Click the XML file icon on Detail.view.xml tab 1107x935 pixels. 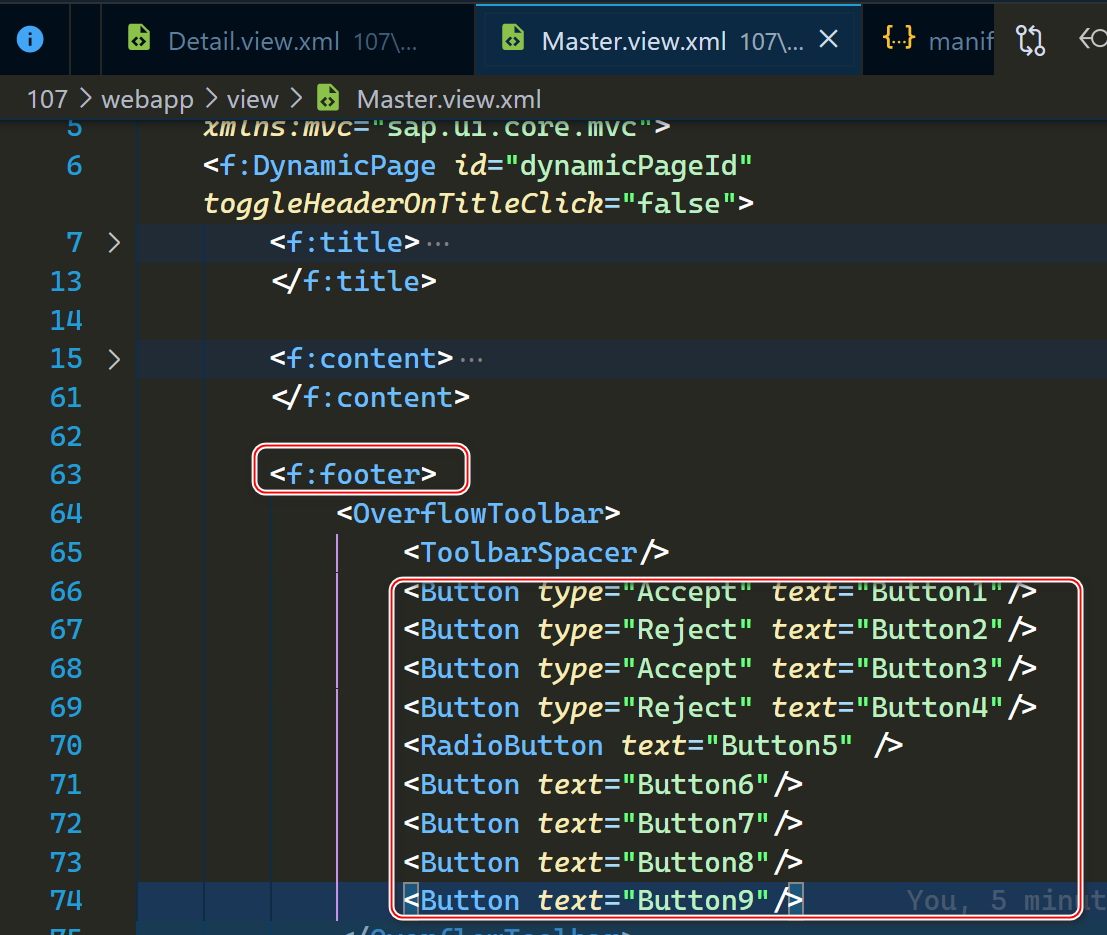click(139, 39)
